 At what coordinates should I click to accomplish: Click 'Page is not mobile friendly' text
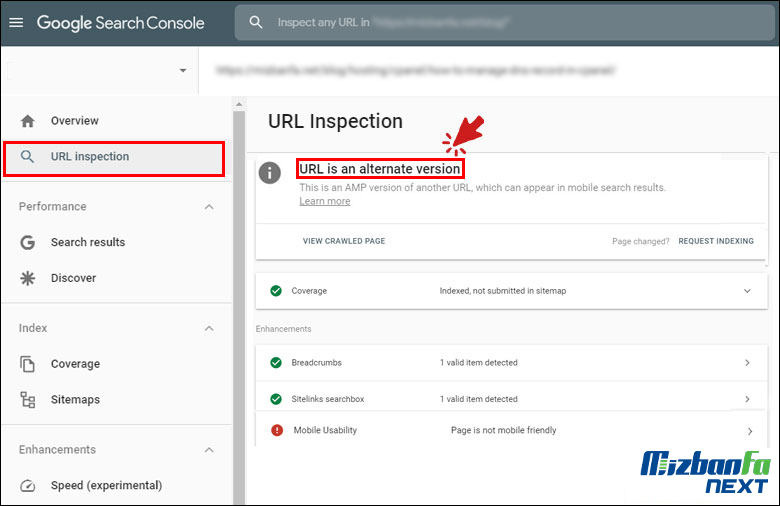pyautogui.click(x=503, y=430)
